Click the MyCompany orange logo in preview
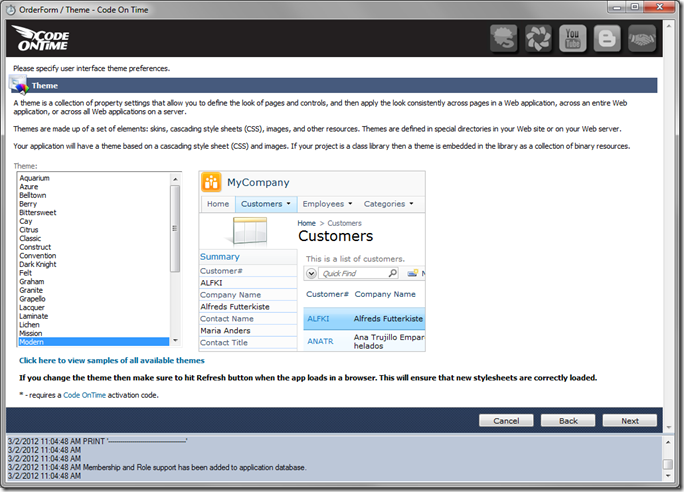 (x=211, y=182)
